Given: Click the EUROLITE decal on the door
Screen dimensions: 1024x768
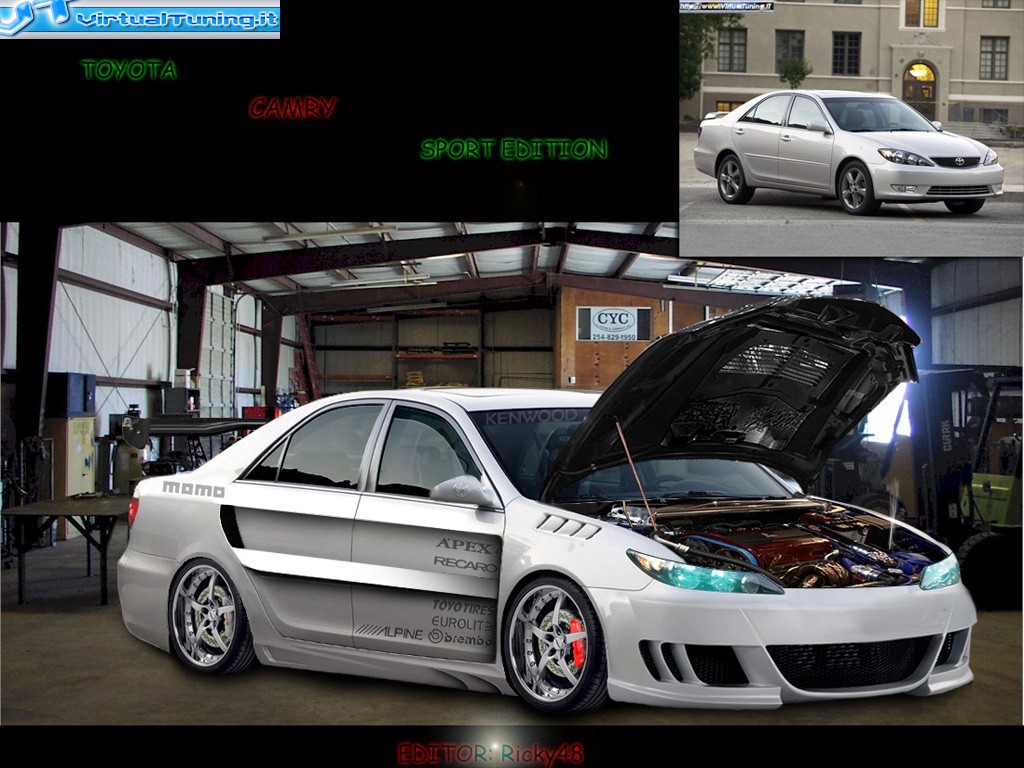Looking at the screenshot, I should click(x=461, y=624).
